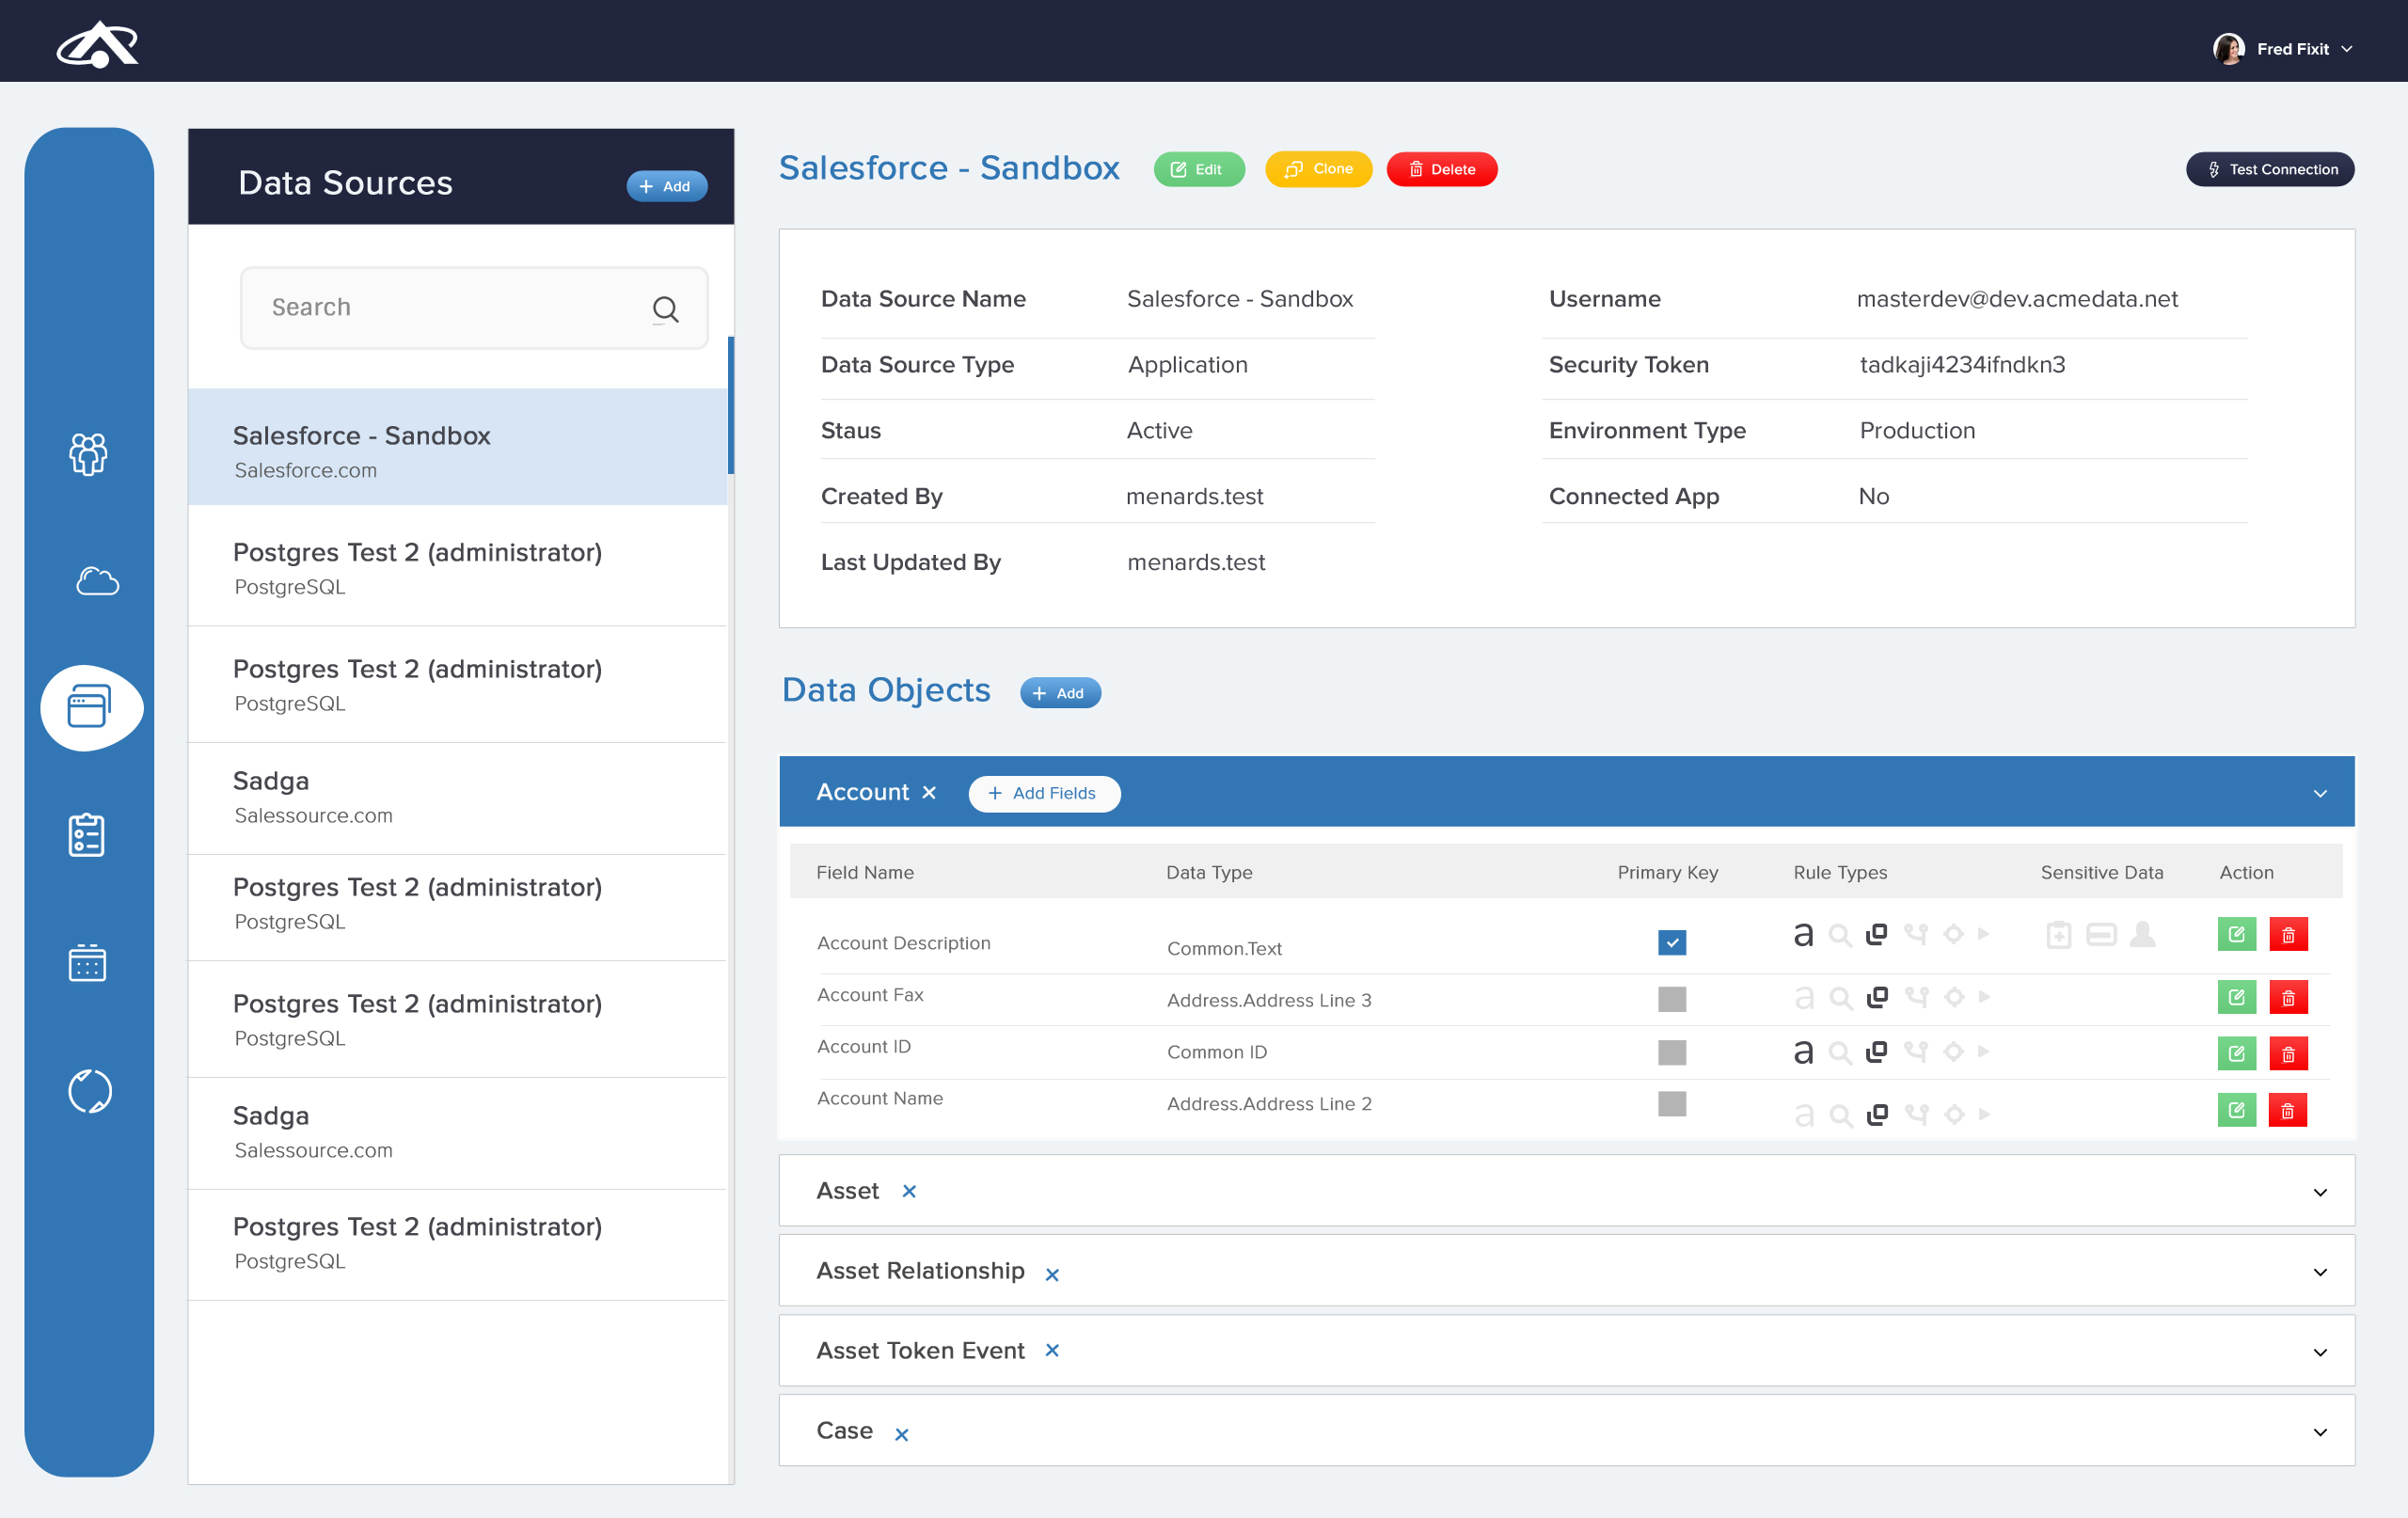The image size is (2408, 1518).
Task: Click the branch rule icon for Account Description
Action: click(x=1916, y=934)
